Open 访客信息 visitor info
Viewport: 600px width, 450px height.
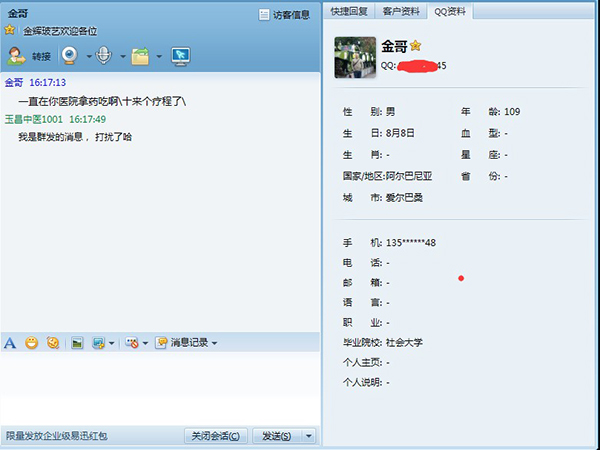pos(291,15)
